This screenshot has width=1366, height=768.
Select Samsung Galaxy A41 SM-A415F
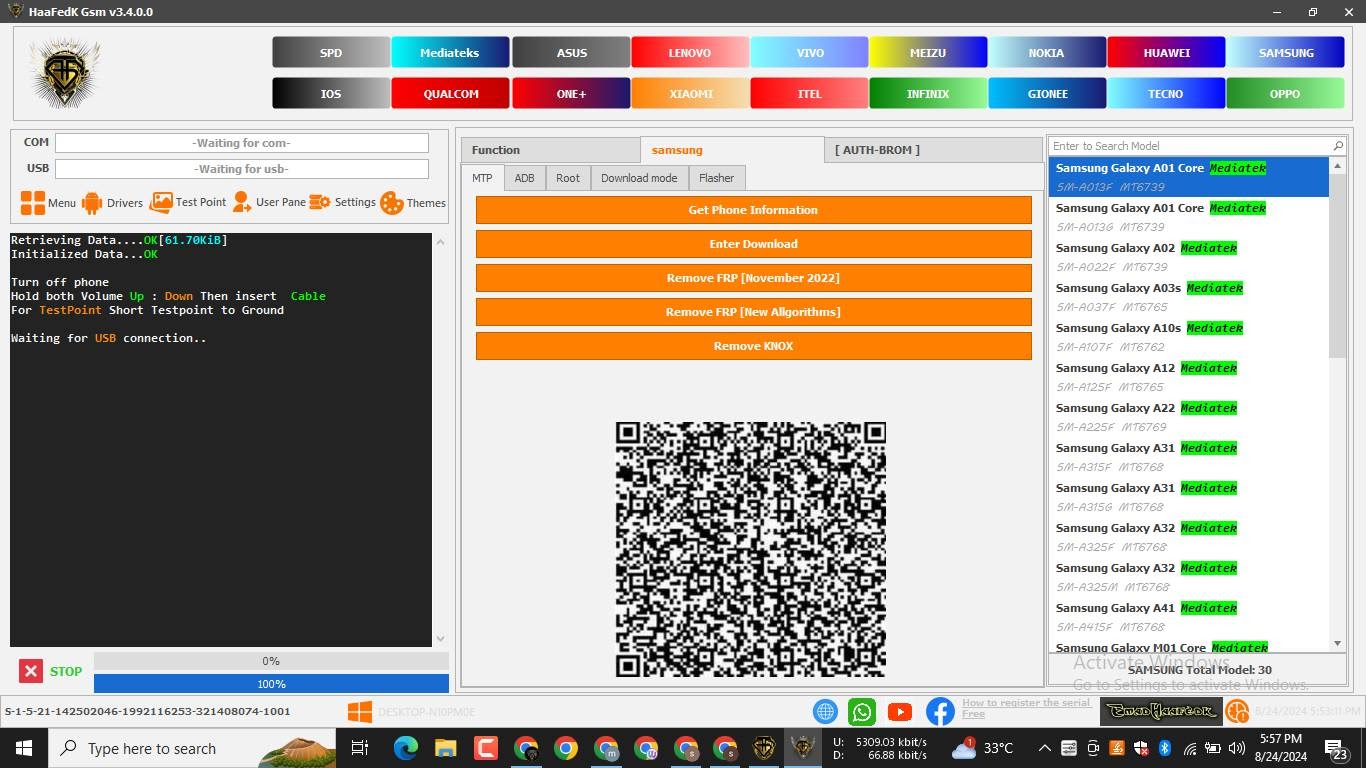pyautogui.click(x=1189, y=617)
